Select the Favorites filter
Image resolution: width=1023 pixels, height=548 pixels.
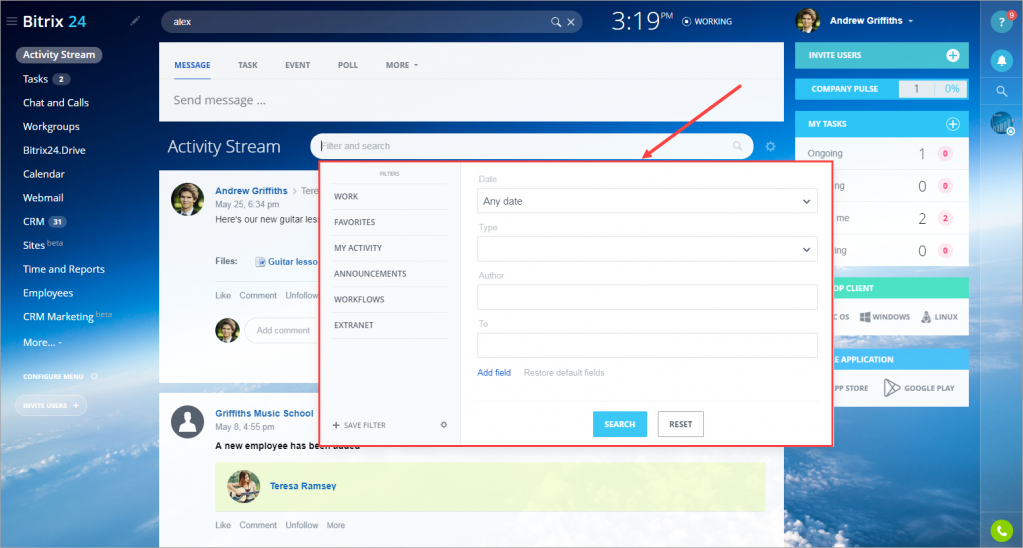tap(389, 222)
